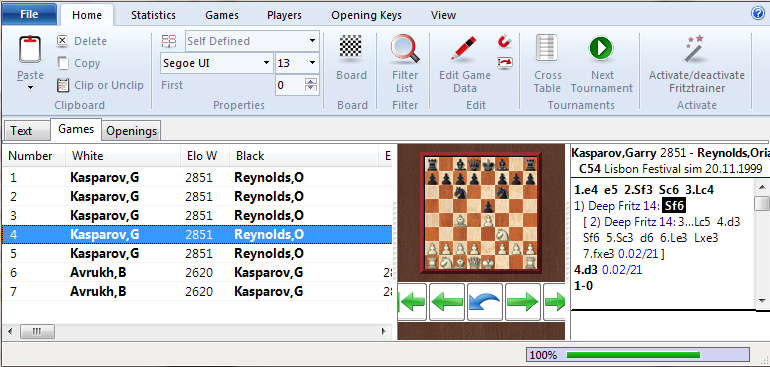Increase the First value stepper
Viewport: 770px width, 367px height.
click(311, 82)
